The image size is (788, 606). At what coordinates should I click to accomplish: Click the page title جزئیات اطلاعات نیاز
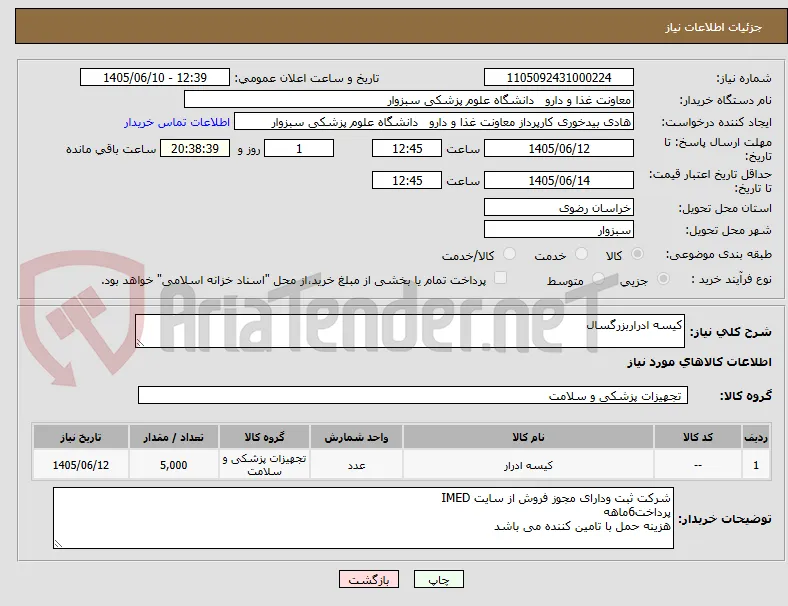coord(714,27)
